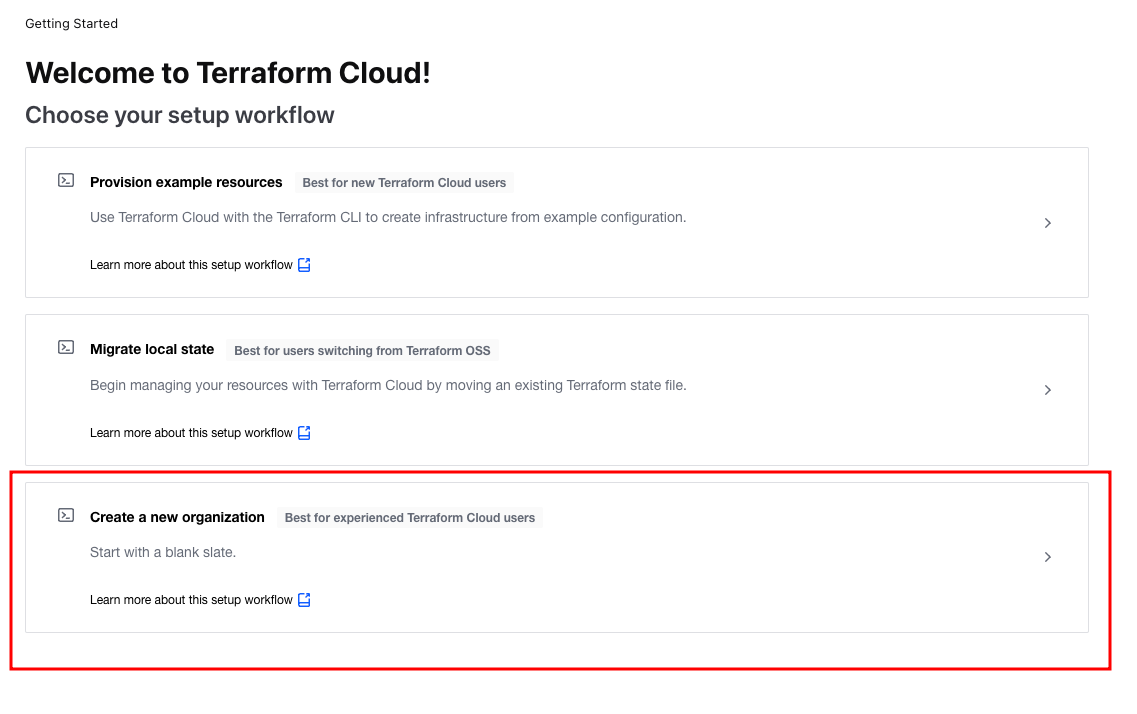This screenshot has width=1137, height=714.
Task: Click the Getting Started breadcrumb
Action: tap(71, 23)
